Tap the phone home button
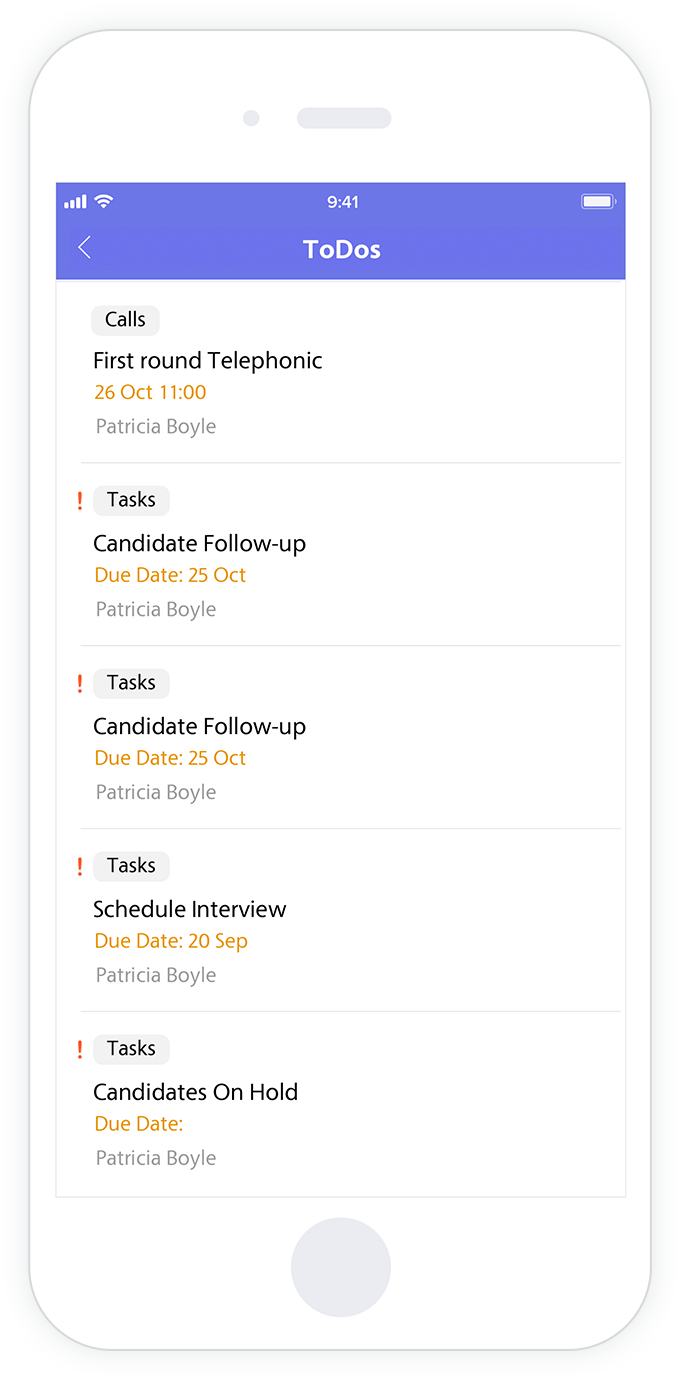 click(341, 1267)
